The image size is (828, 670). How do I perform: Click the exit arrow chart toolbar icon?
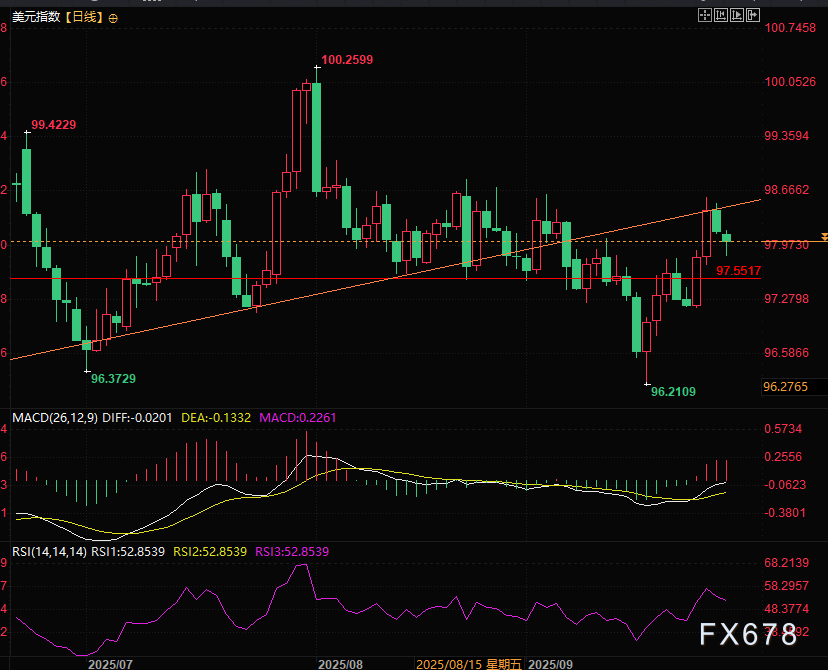point(753,15)
